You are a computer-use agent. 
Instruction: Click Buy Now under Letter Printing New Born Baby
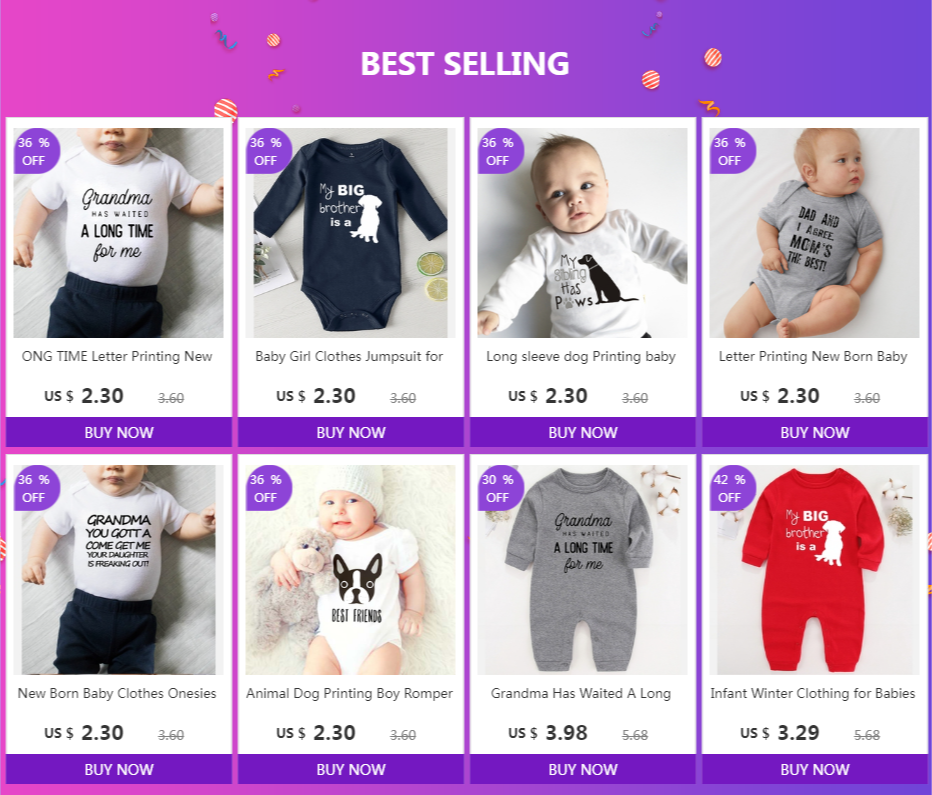pos(814,432)
